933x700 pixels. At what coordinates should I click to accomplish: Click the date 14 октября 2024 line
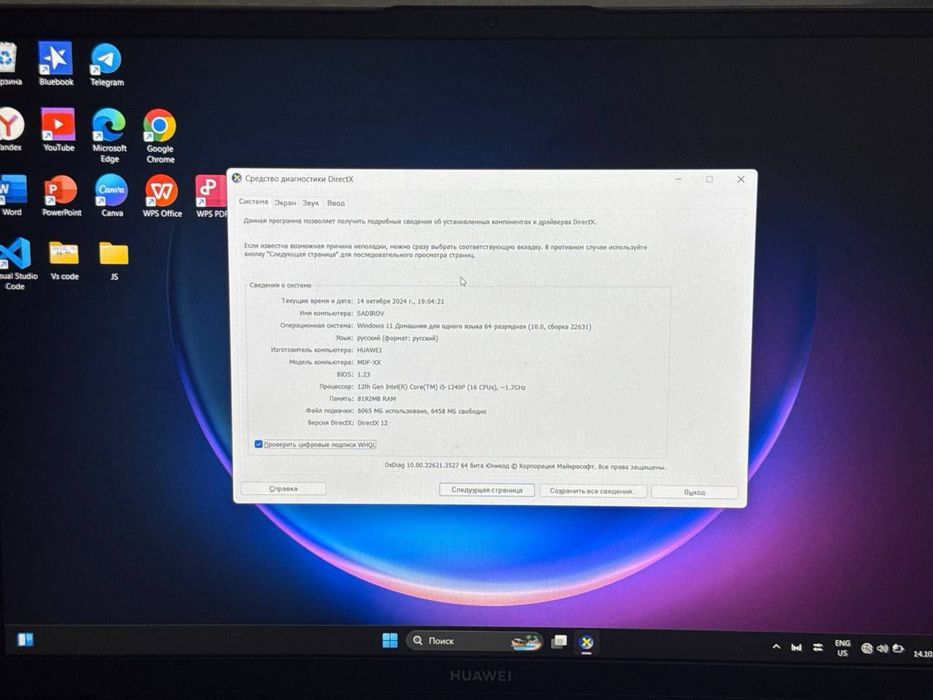(400, 301)
